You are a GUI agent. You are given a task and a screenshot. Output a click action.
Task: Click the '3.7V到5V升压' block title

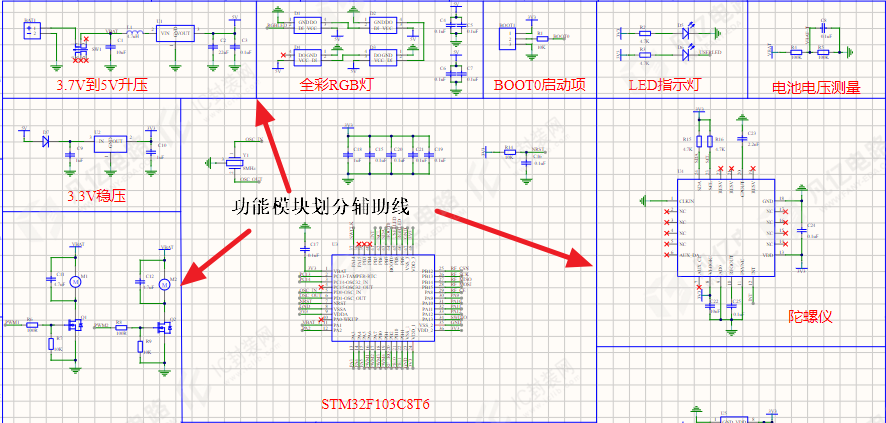pyautogui.click(x=102, y=86)
